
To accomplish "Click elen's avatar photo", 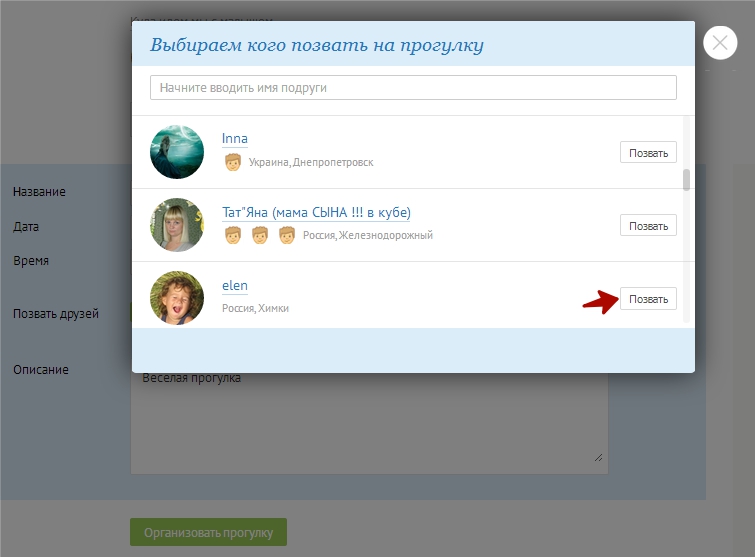I will [177, 298].
